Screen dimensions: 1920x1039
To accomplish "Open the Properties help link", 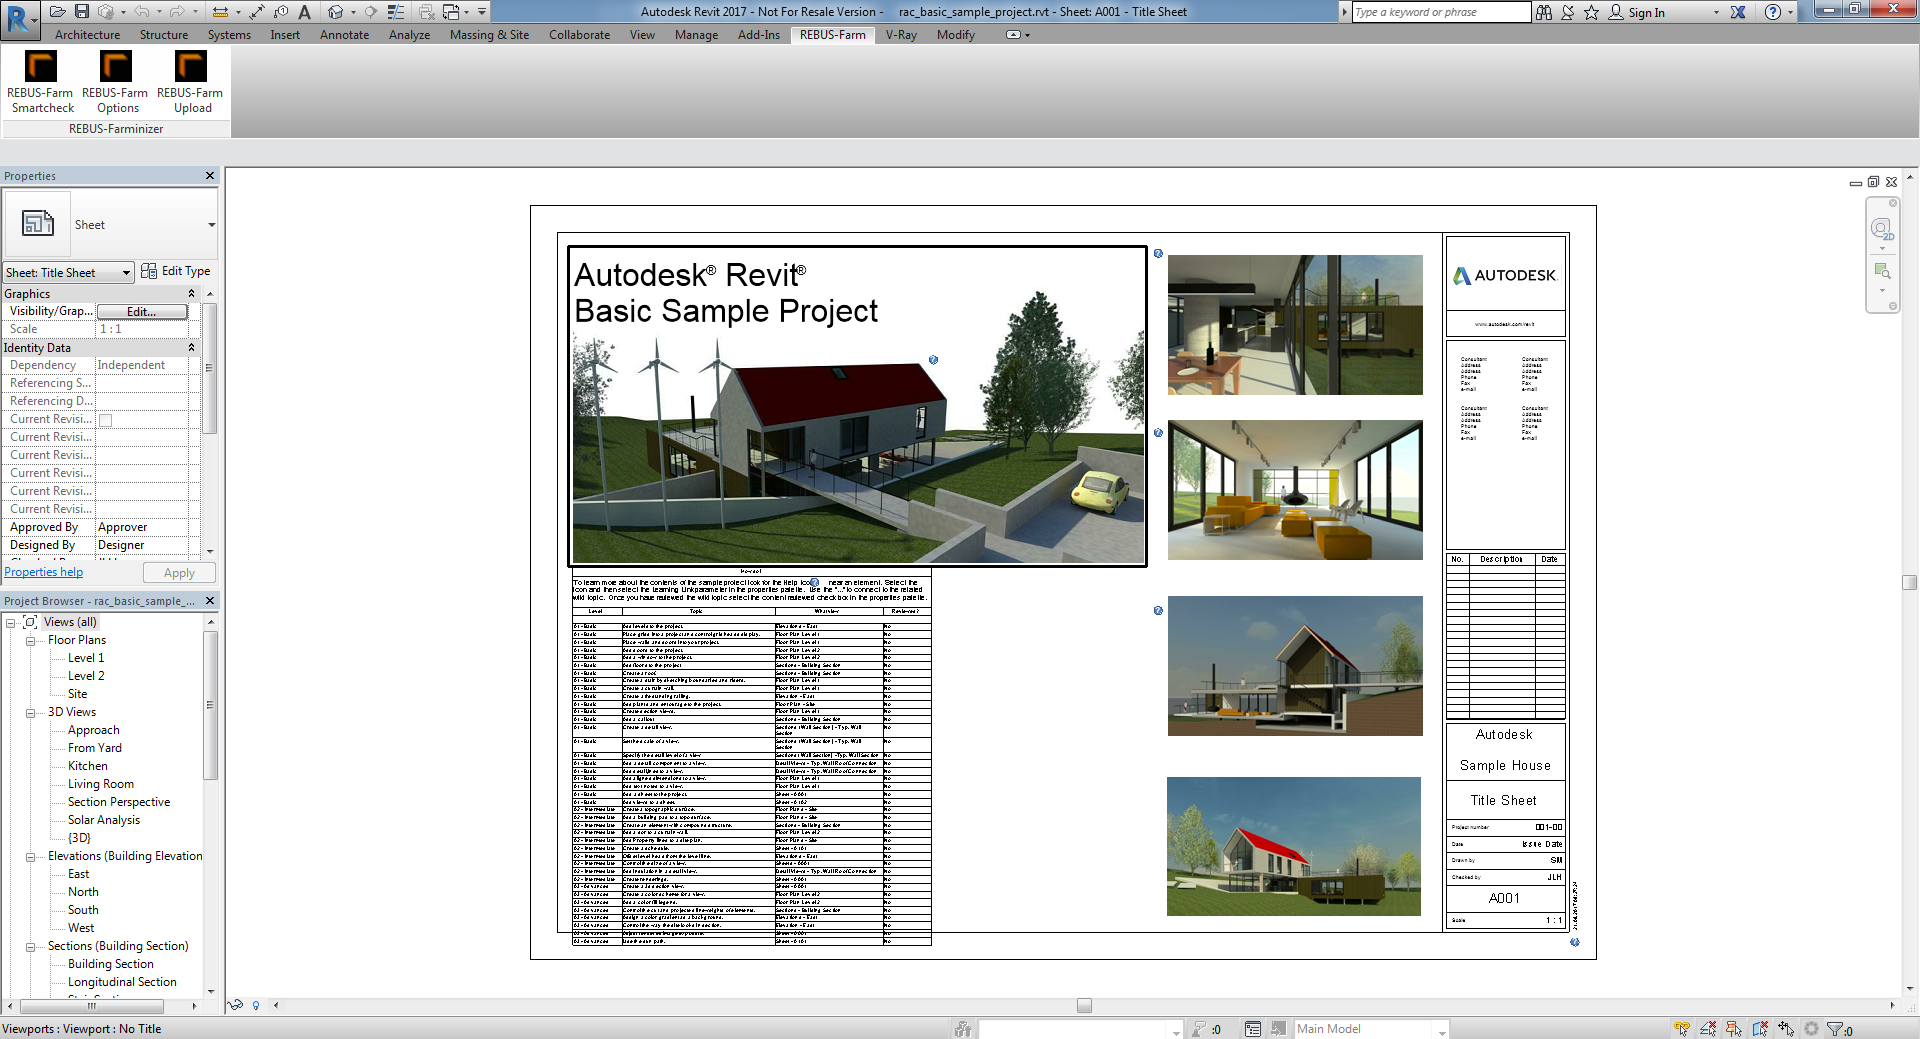I will click(44, 572).
